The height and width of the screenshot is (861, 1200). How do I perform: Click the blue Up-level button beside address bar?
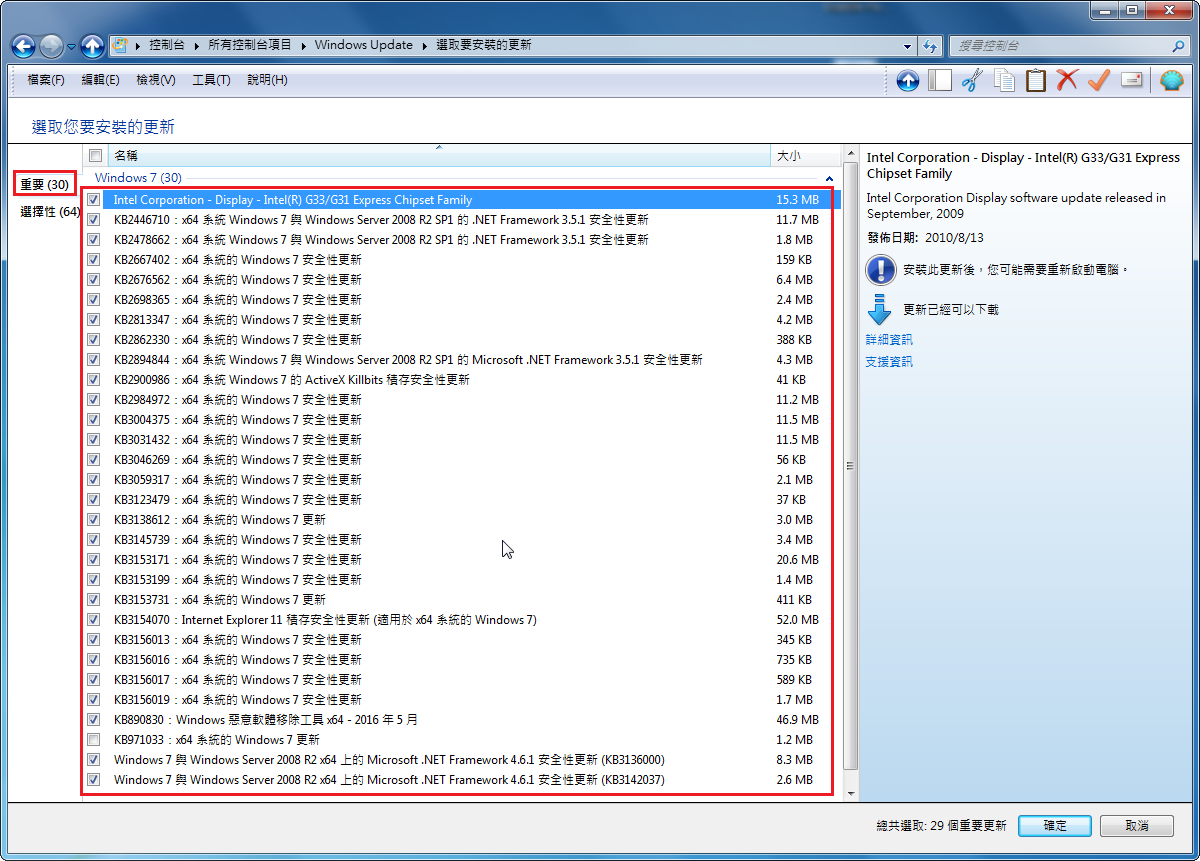[x=92, y=46]
